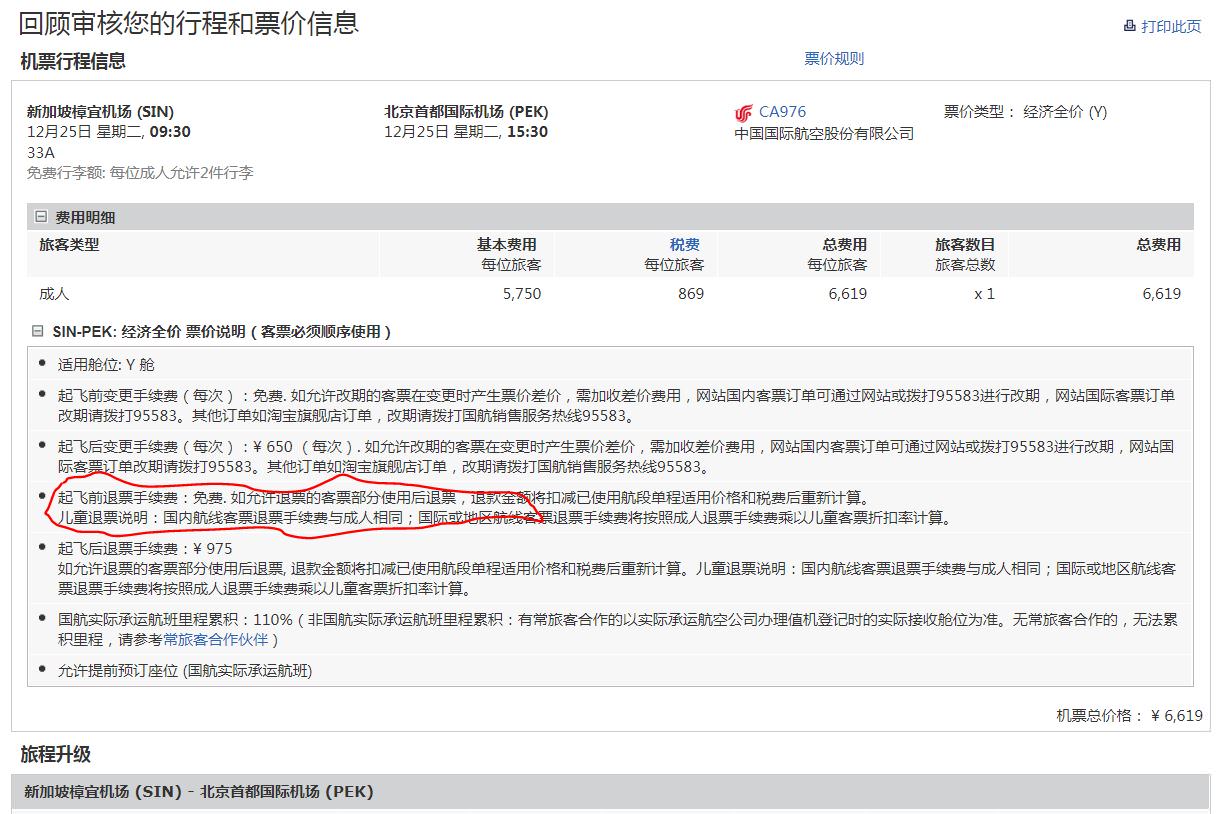Click the 旅客数目 column header

[964, 245]
